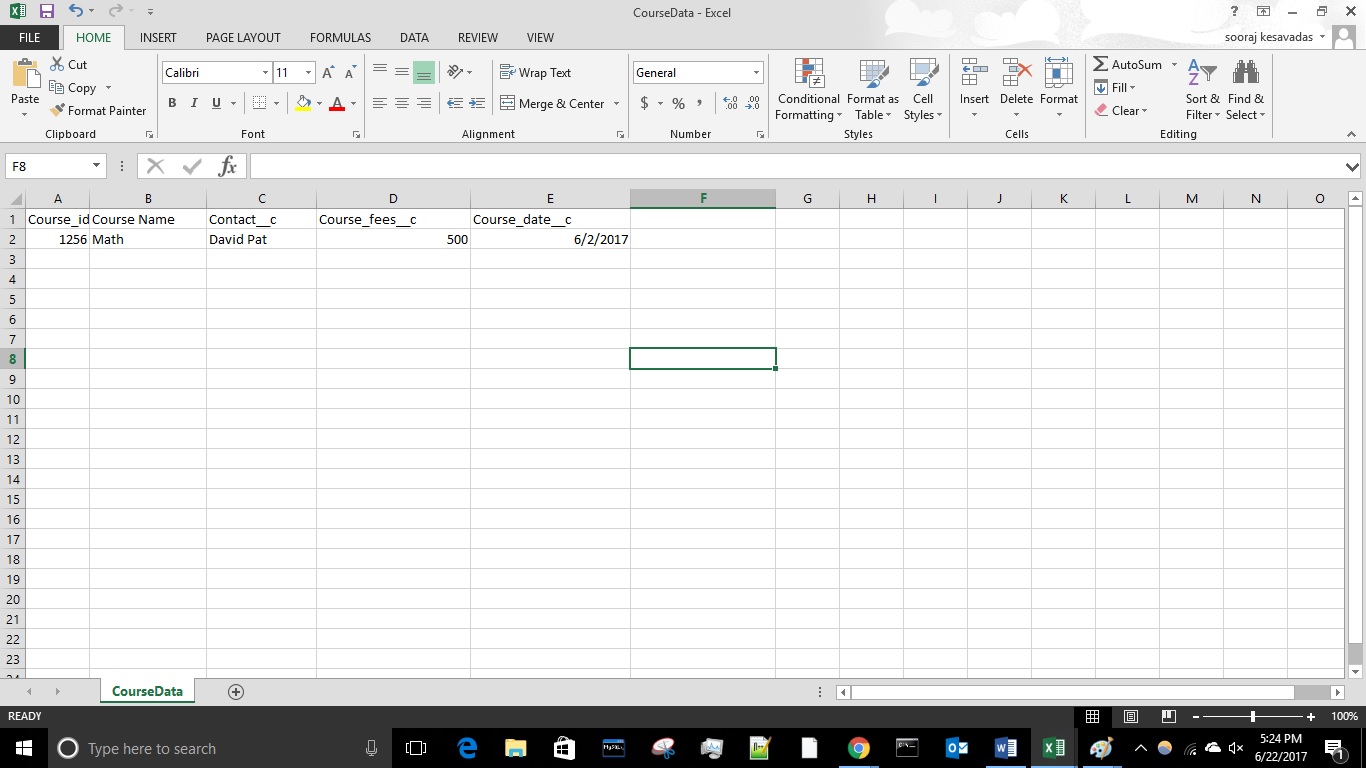
Task: Expand the General number format dropdown
Action: (756, 73)
